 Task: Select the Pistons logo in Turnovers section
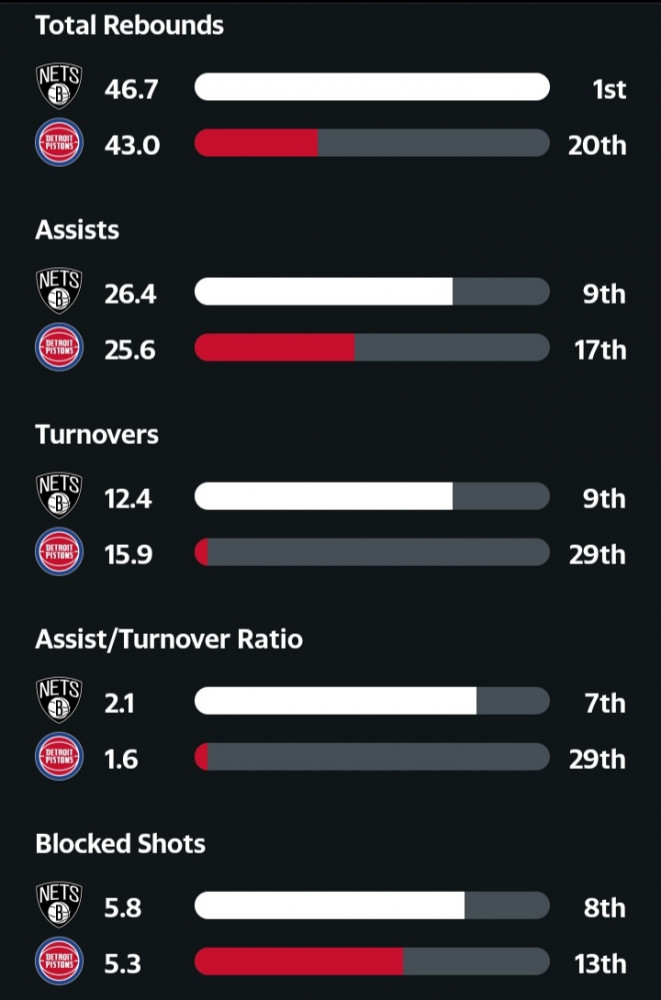click(58, 553)
